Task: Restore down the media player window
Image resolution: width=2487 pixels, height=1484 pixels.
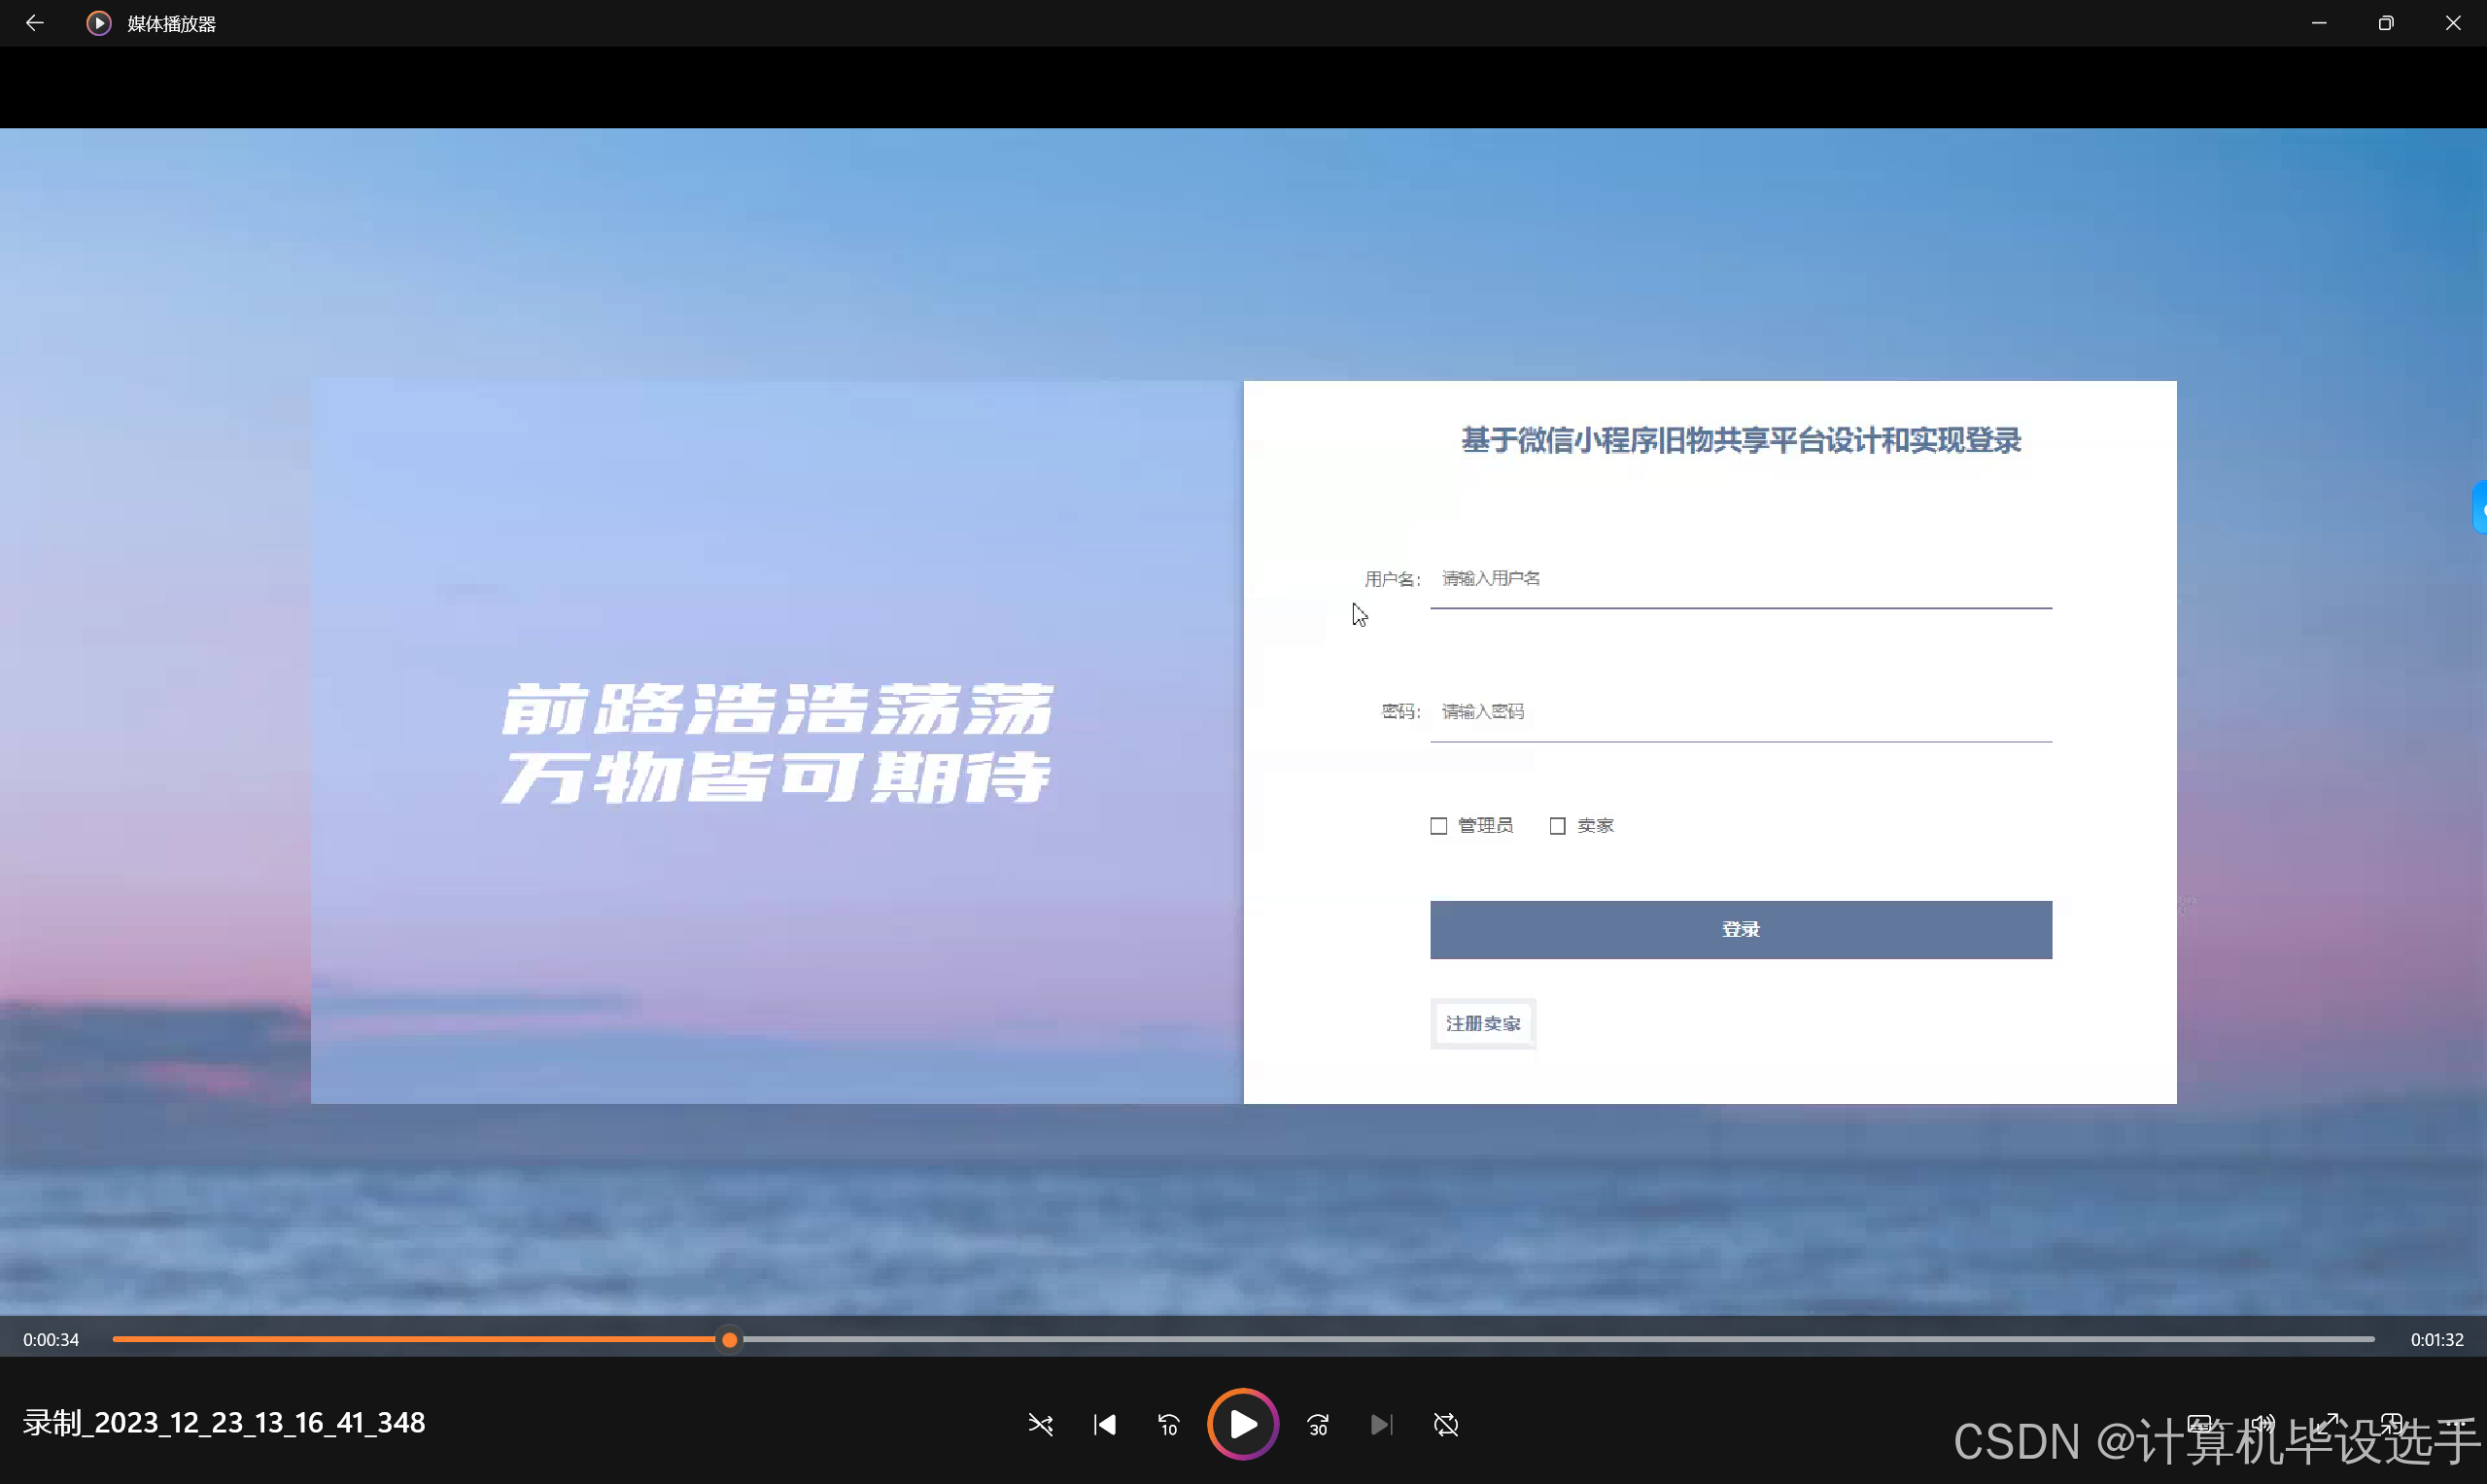Action: point(2386,23)
